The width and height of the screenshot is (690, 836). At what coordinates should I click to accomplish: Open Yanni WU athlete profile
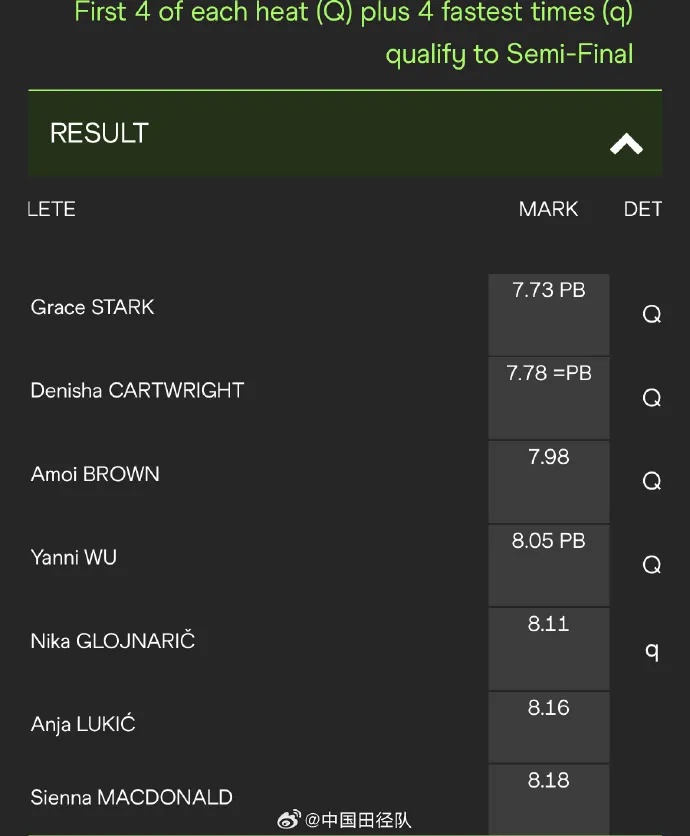click(x=74, y=557)
